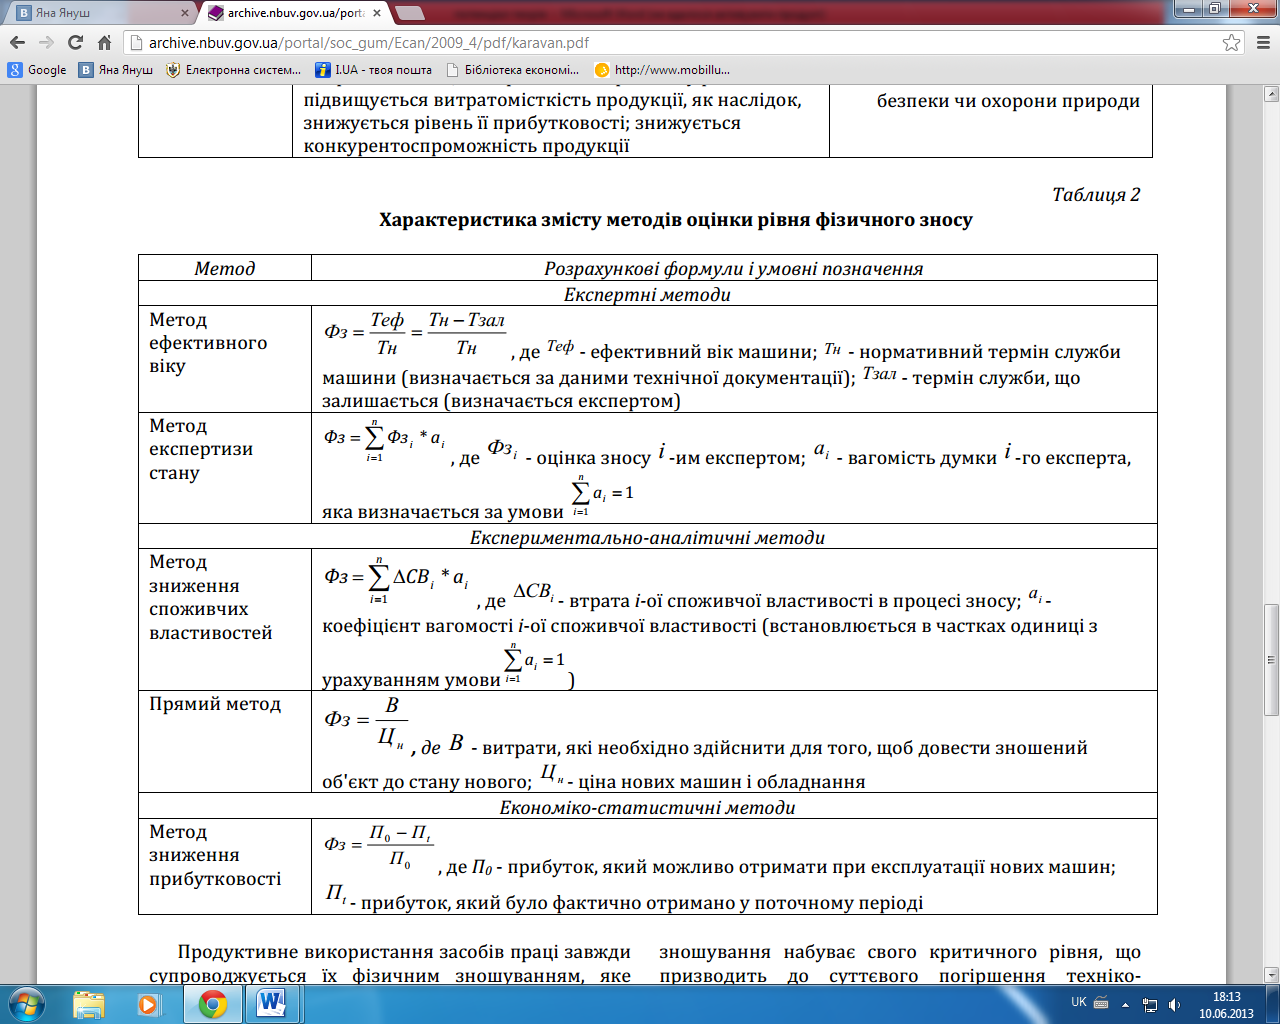Screen dimensions: 1280x1024
Task: Click text 'ефективний вік машини'
Action: click(703, 352)
